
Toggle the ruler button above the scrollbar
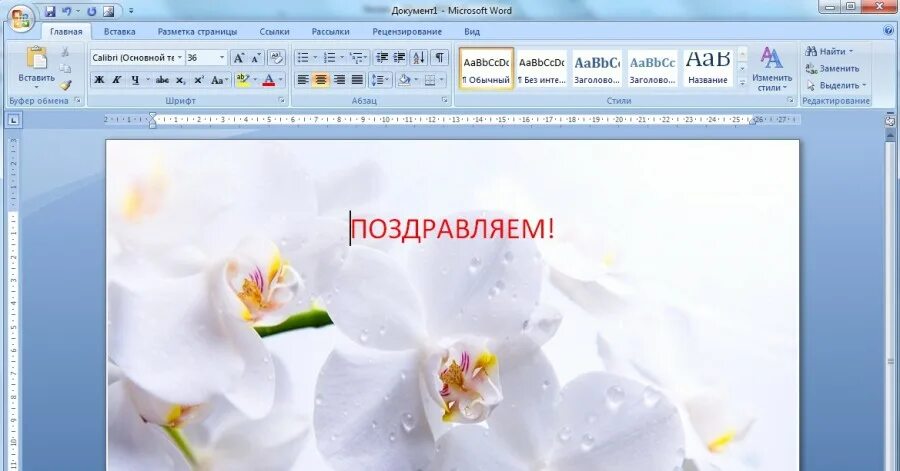tap(890, 121)
